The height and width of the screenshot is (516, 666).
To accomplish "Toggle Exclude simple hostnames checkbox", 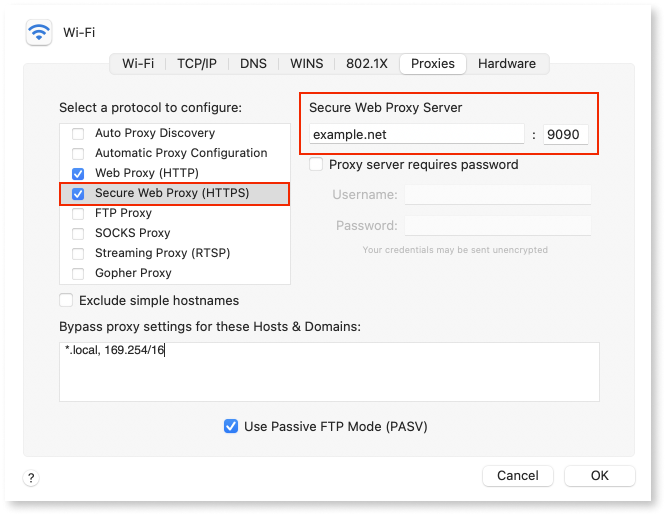I will pos(67,300).
